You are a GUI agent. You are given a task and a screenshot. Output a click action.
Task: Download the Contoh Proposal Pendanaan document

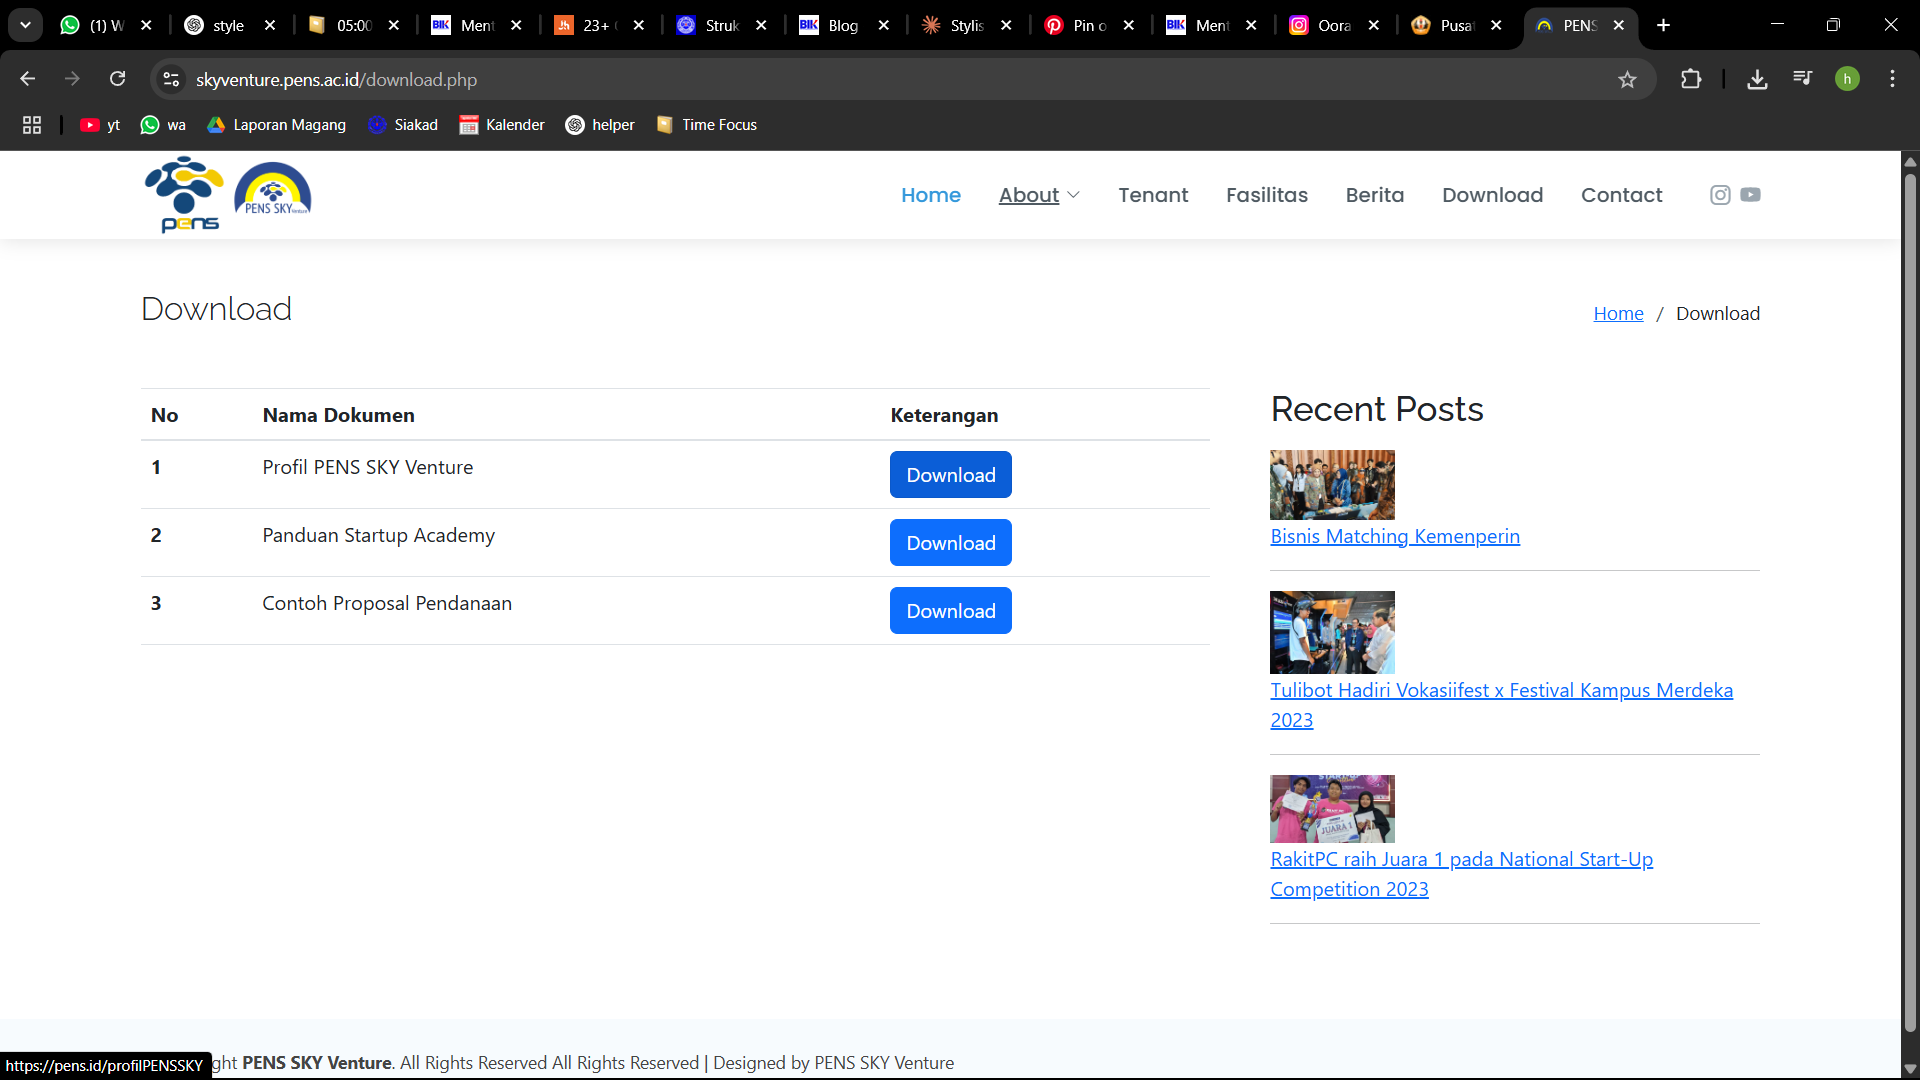tap(950, 611)
